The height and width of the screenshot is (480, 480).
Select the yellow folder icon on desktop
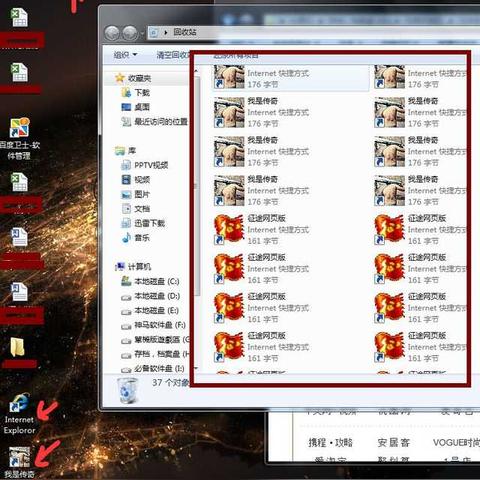[x=18, y=347]
